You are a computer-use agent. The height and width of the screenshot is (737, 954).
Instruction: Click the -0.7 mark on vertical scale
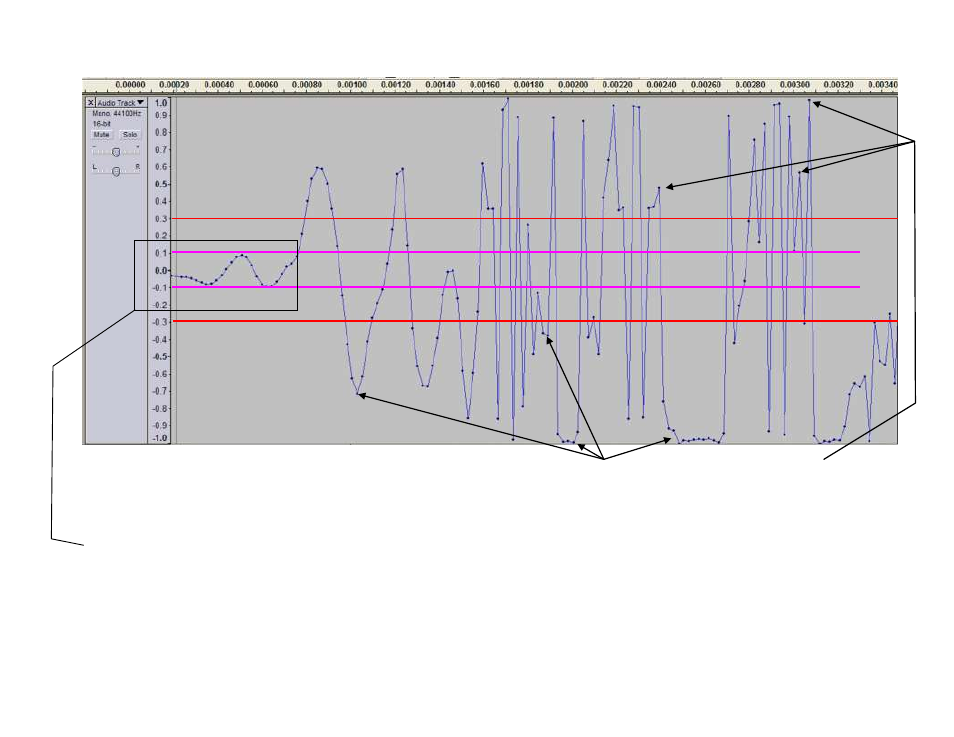pyautogui.click(x=159, y=391)
